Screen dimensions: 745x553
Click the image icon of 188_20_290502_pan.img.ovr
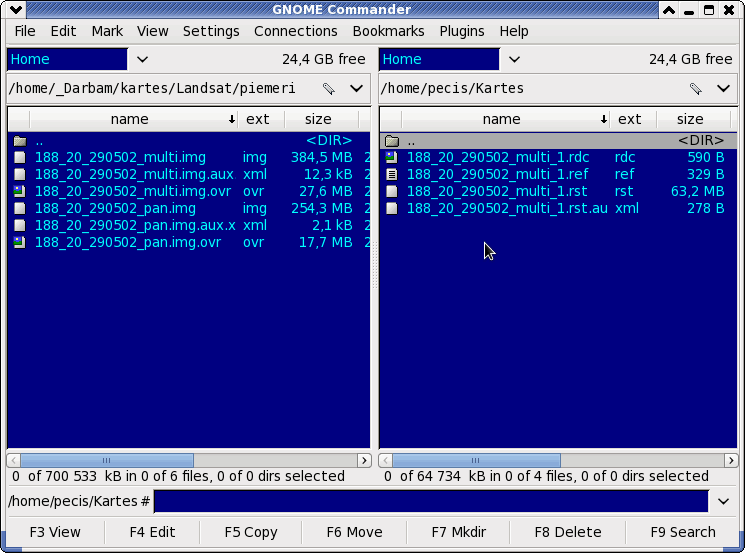19,243
